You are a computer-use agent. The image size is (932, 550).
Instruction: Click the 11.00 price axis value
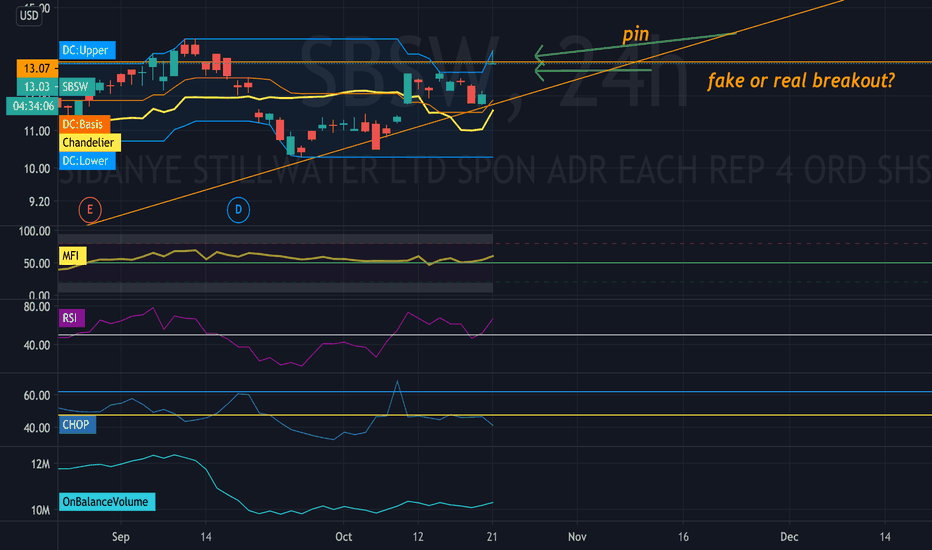click(37, 131)
